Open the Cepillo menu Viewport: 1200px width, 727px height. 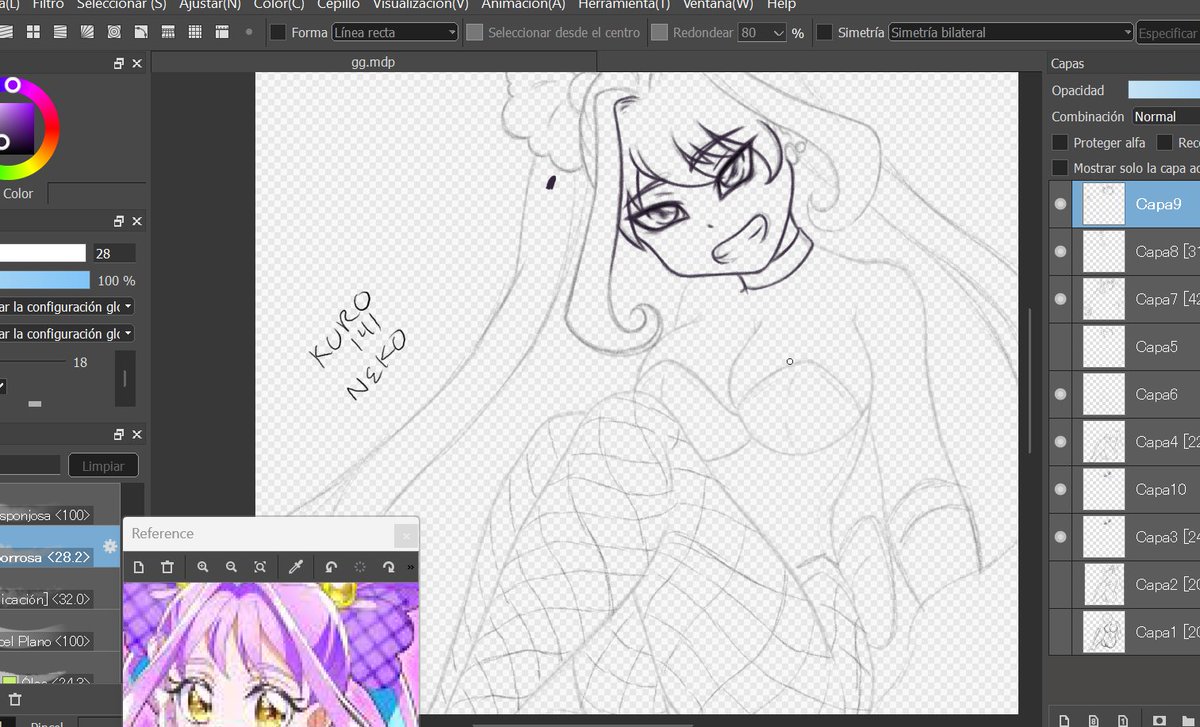coord(338,5)
